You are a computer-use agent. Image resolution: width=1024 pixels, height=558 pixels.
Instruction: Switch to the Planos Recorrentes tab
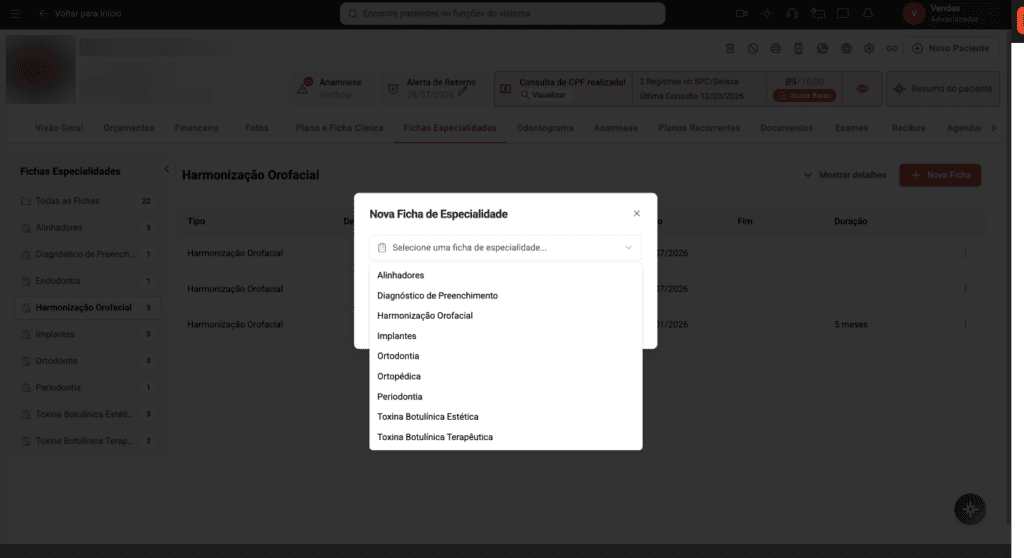(699, 128)
